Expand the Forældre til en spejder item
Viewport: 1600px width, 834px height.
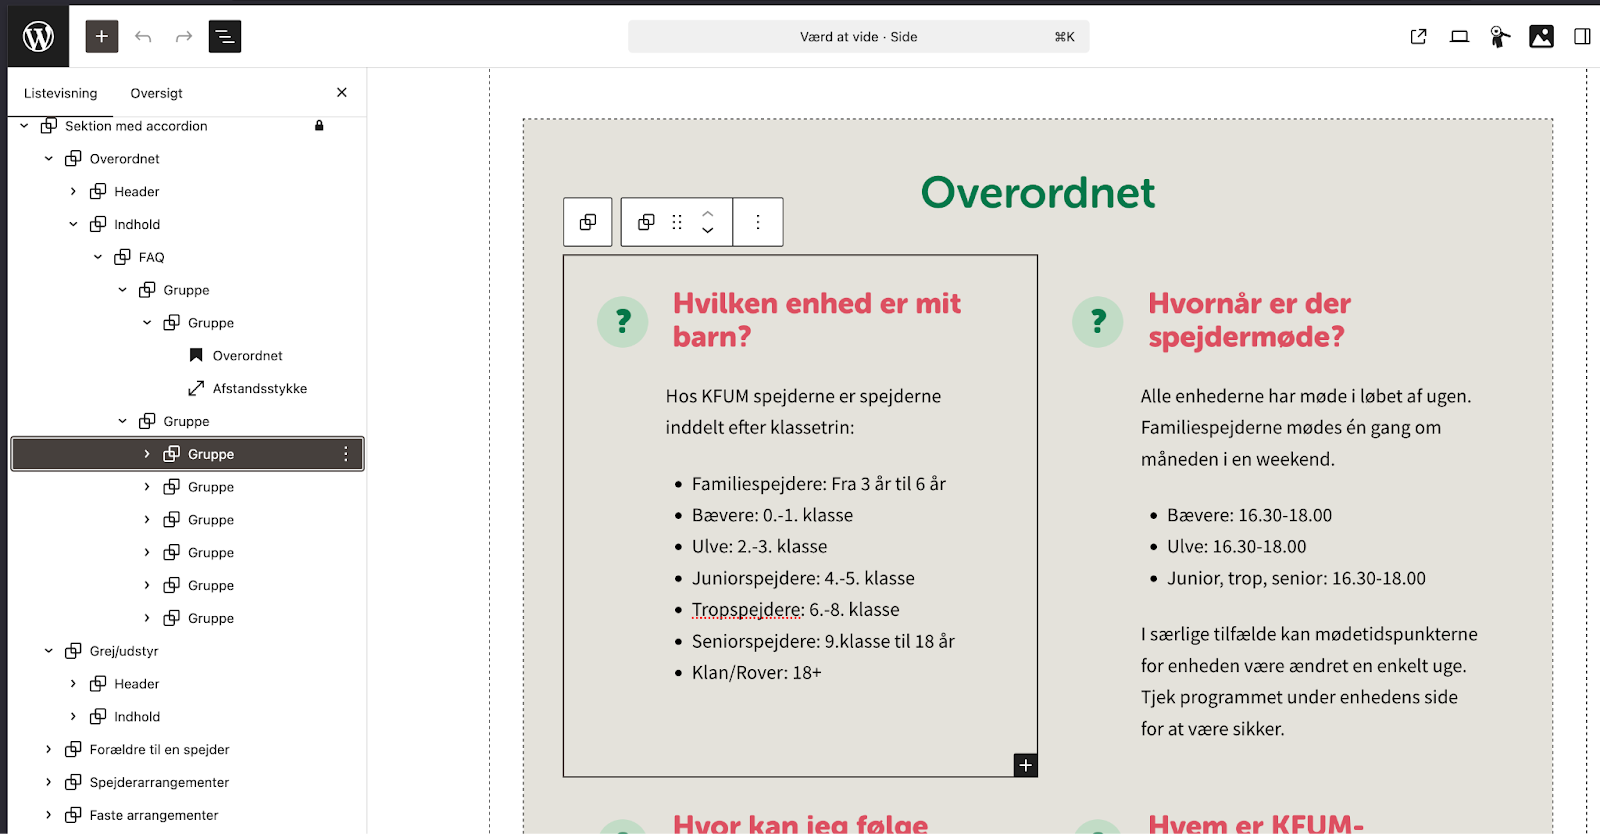(49, 749)
